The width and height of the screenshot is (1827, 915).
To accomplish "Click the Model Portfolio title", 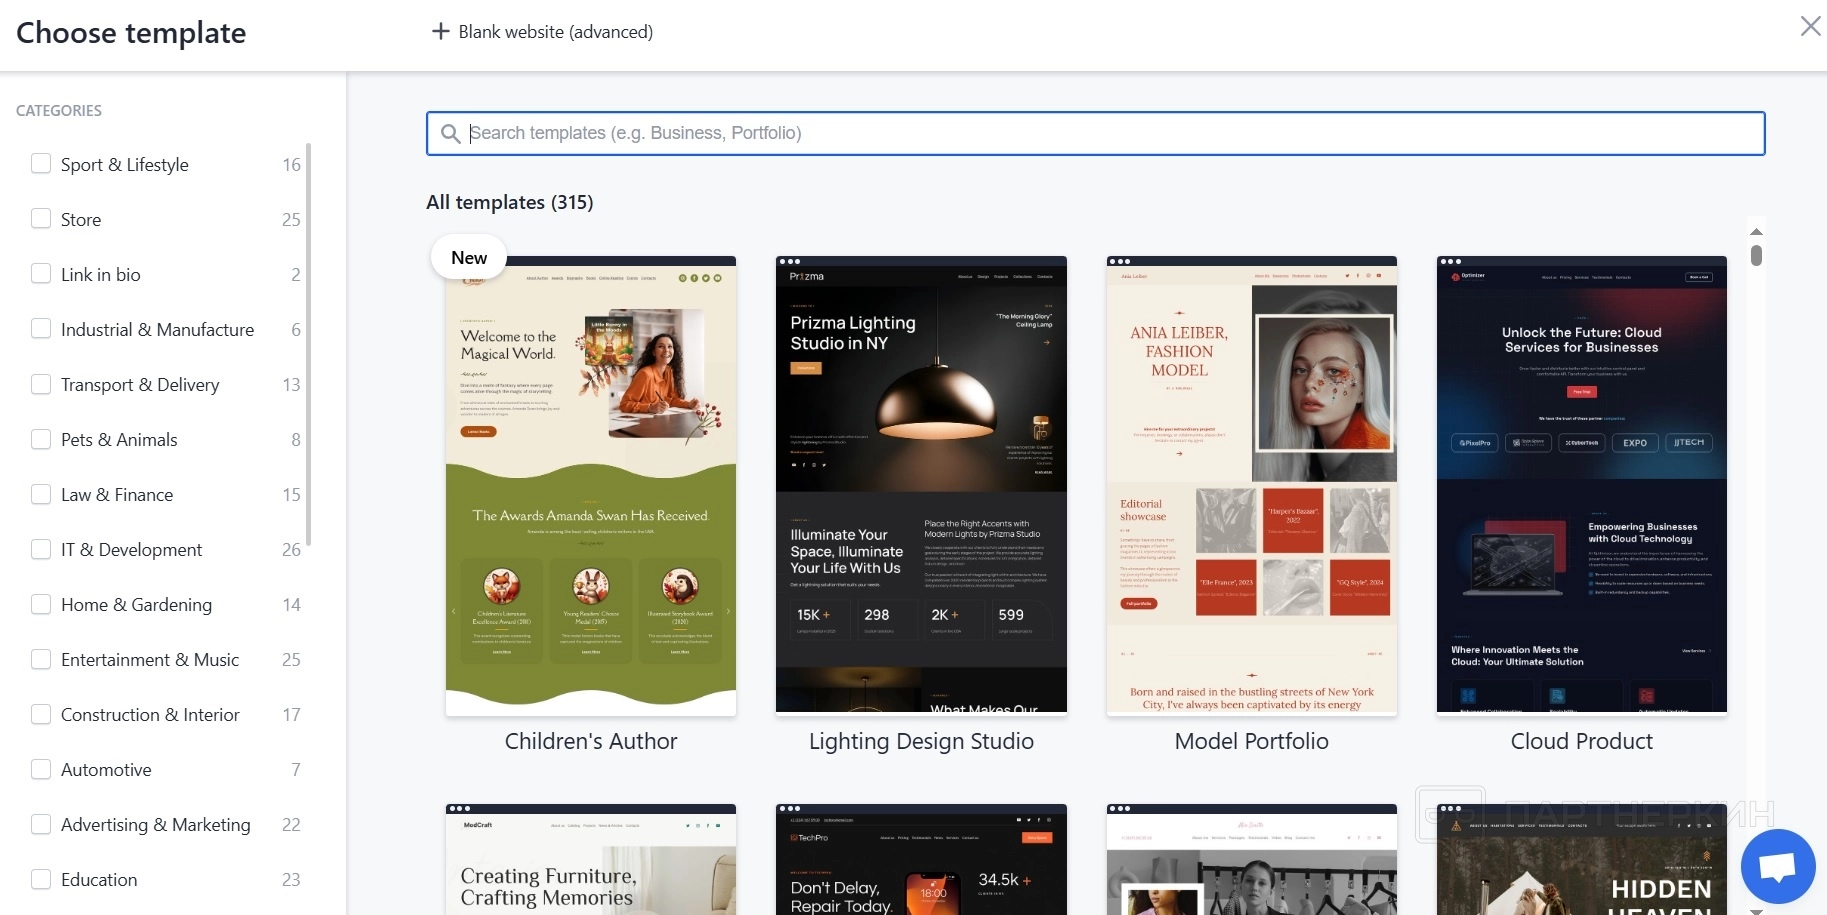I will pos(1252,741).
